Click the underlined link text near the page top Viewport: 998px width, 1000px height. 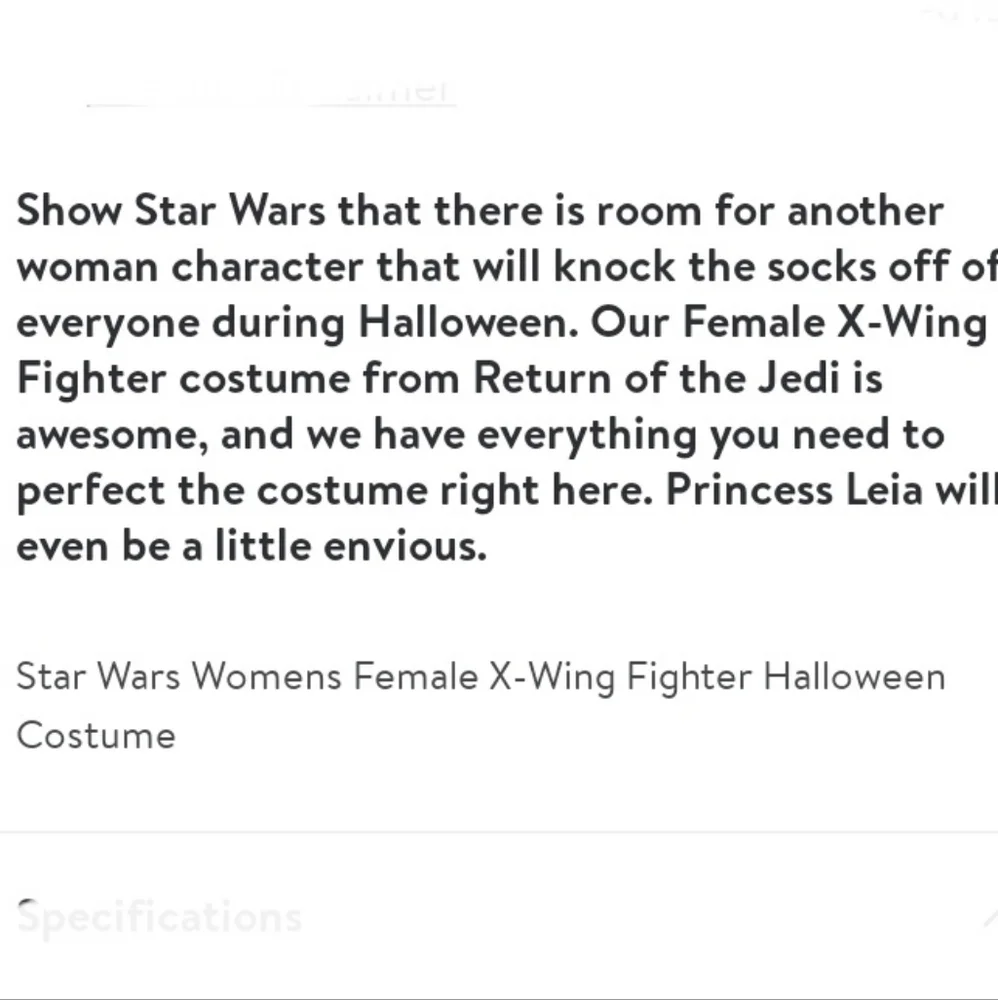click(270, 90)
